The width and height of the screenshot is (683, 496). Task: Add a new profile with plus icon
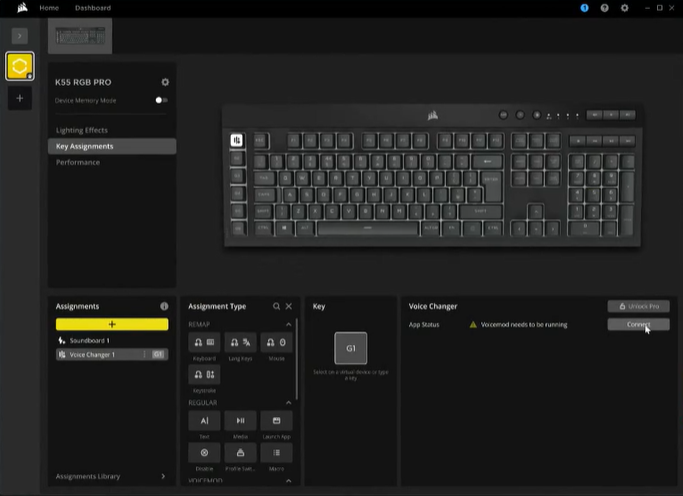tap(20, 98)
